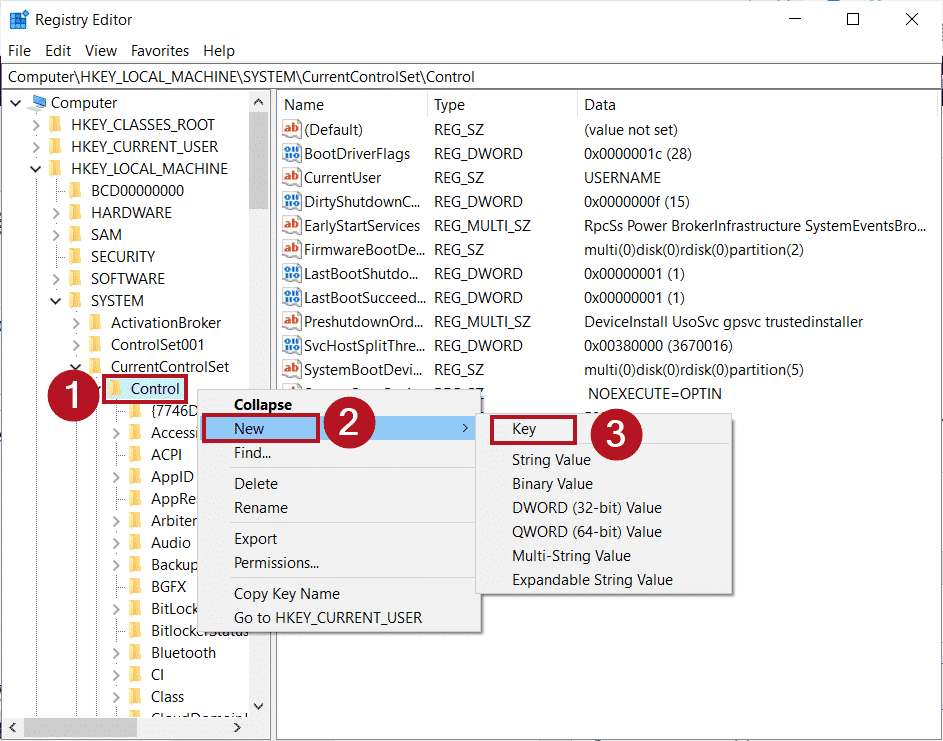Click Copy Key Name
This screenshot has width=943, height=741.
339,594
